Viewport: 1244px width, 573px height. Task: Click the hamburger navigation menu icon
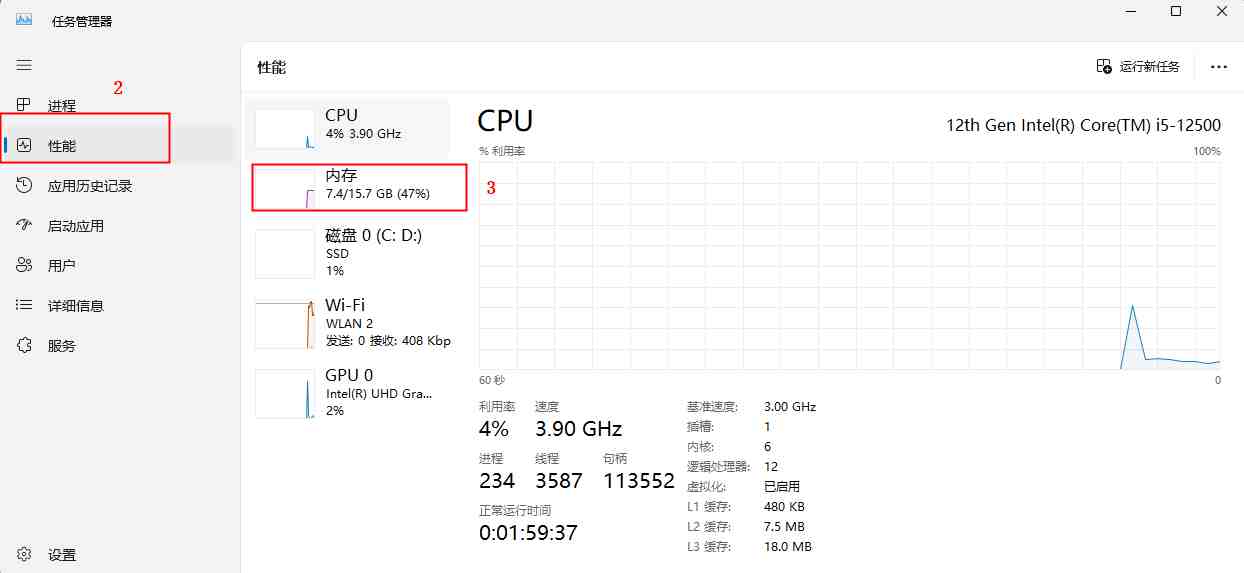point(24,65)
